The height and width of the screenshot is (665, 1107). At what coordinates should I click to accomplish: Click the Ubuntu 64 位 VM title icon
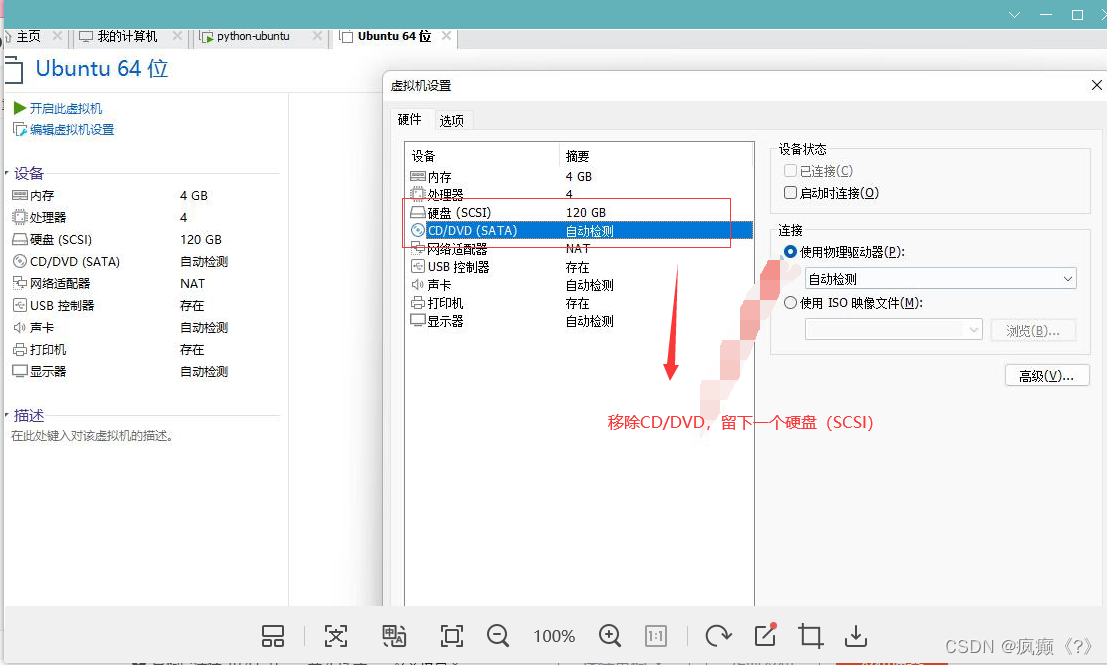point(14,70)
